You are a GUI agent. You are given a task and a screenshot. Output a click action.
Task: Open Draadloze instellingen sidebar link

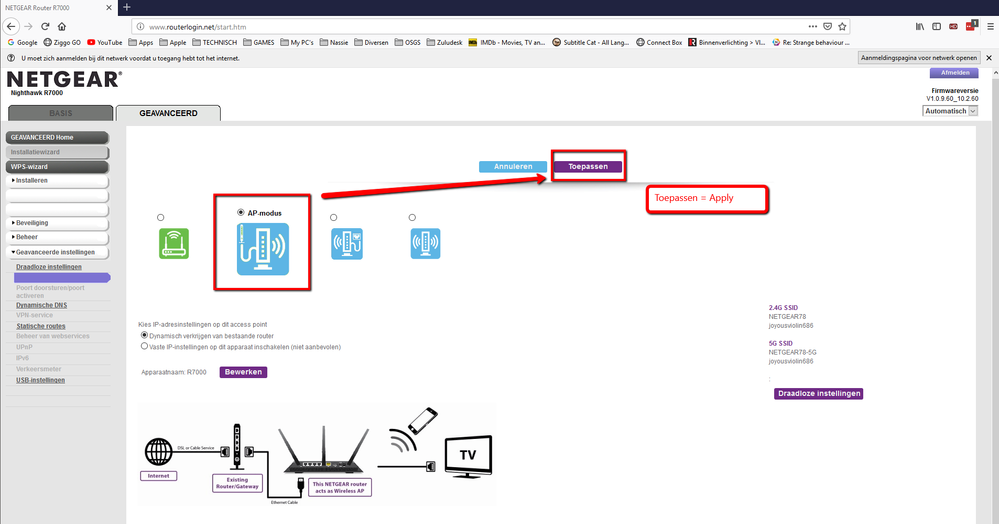click(x=49, y=267)
